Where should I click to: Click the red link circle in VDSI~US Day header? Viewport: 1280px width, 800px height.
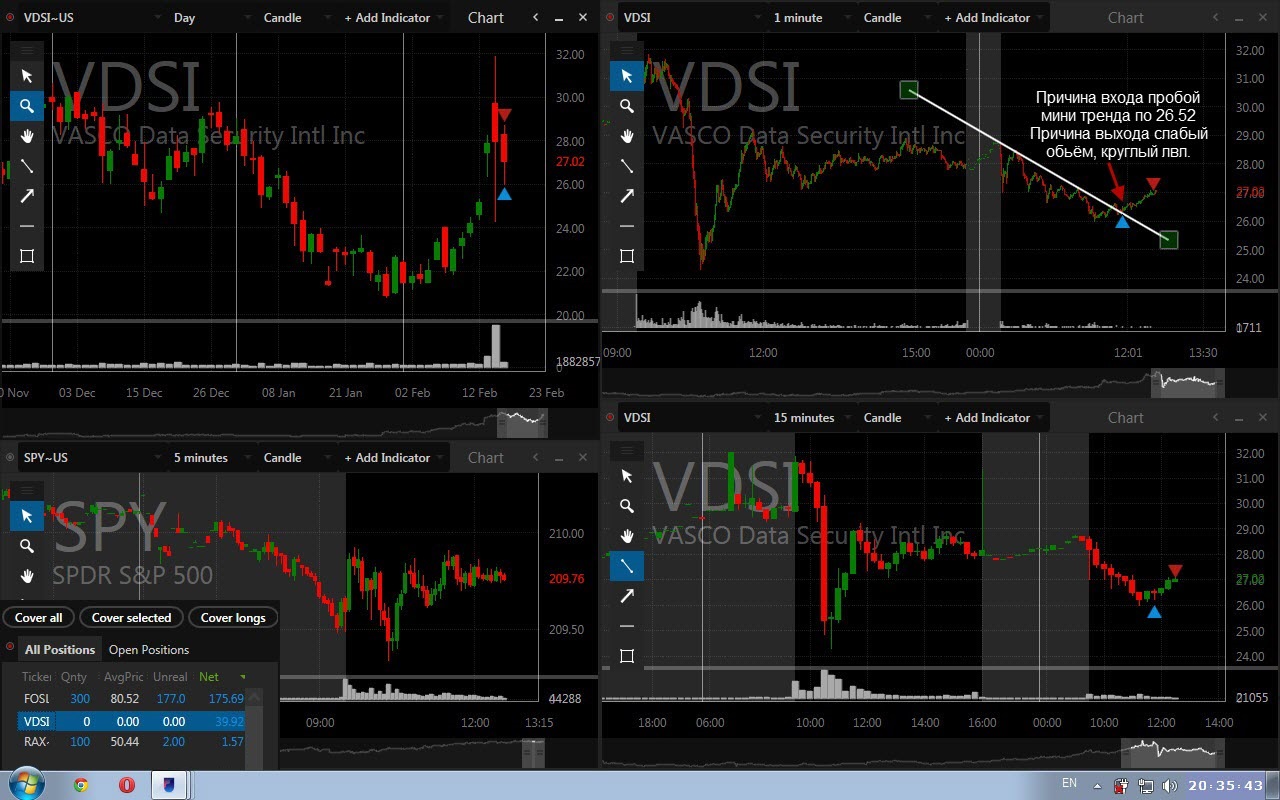click(x=9, y=18)
